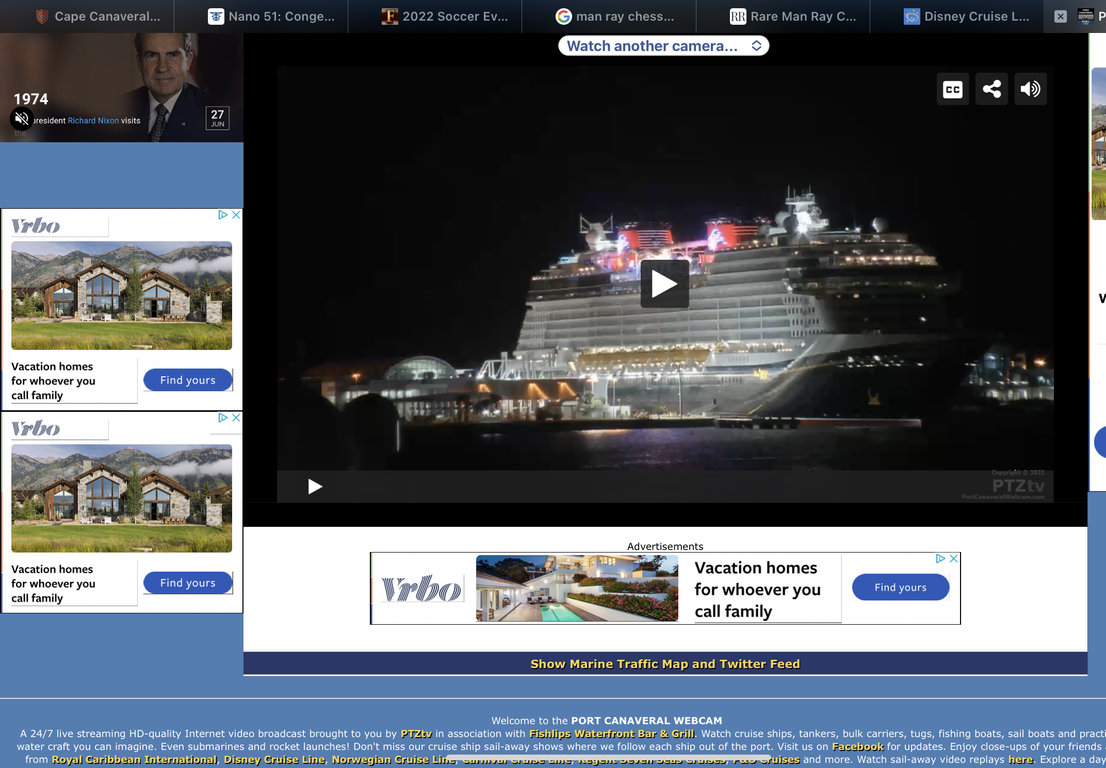Open the share icon on the video
The height and width of the screenshot is (768, 1106).
991,89
